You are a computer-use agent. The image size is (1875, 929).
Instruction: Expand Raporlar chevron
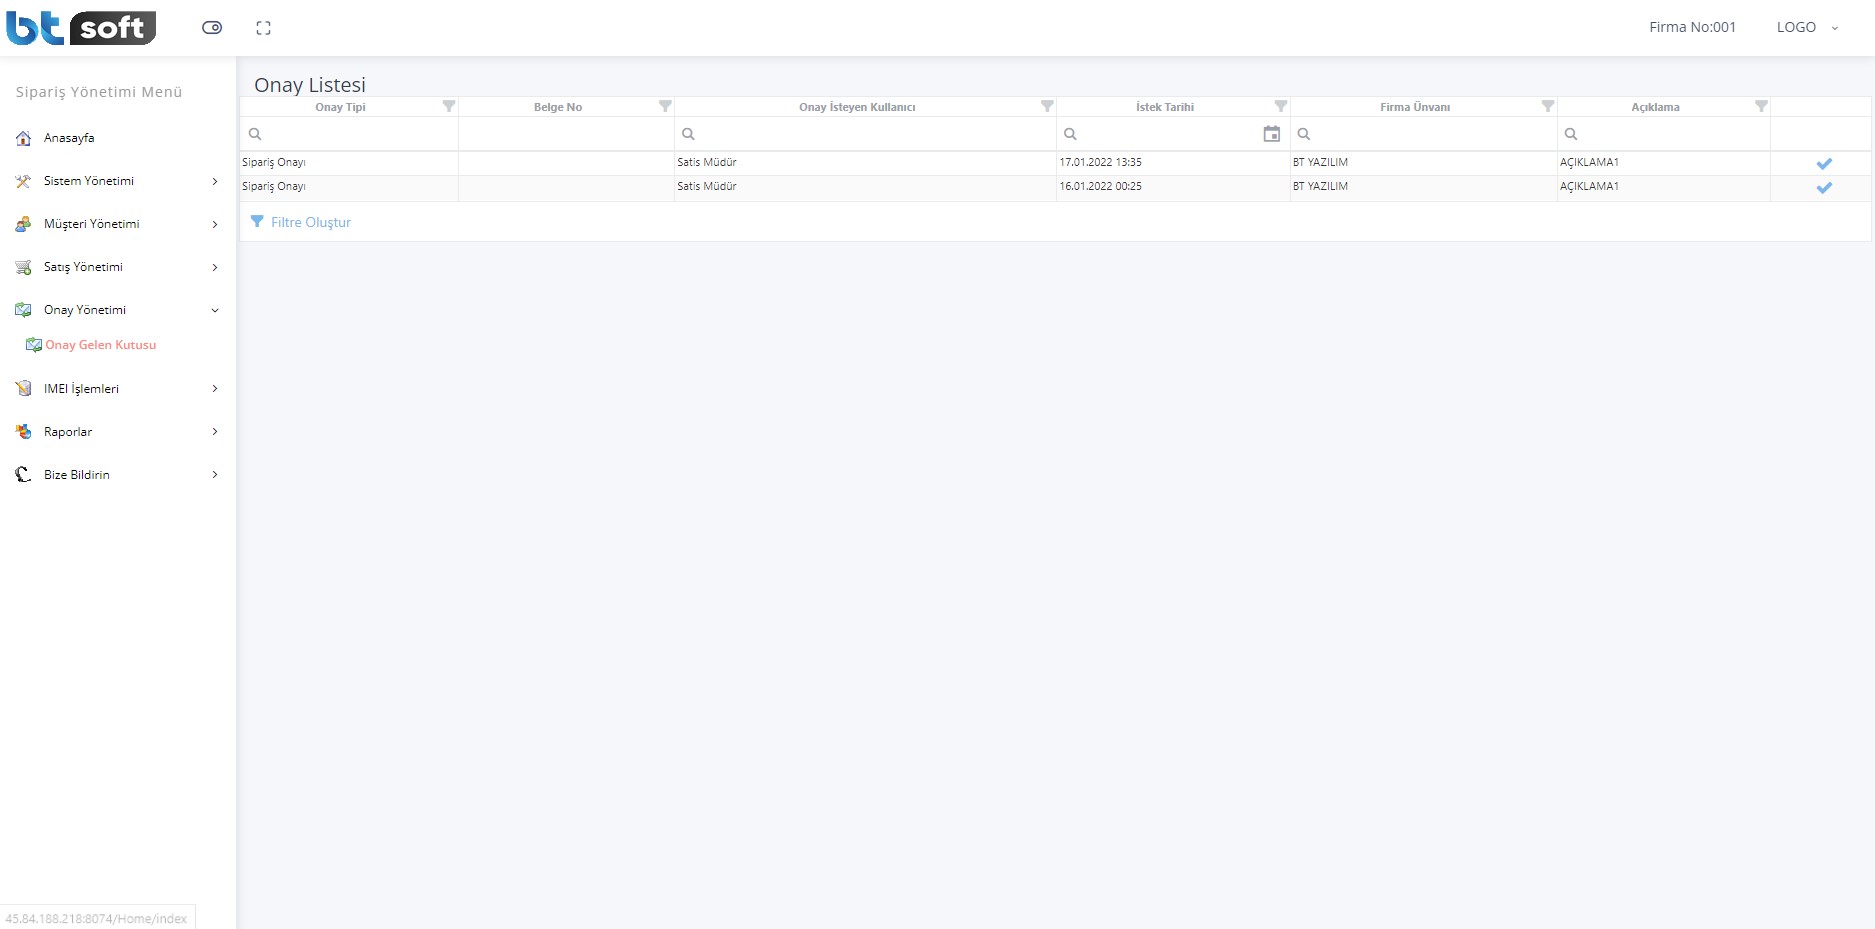215,432
